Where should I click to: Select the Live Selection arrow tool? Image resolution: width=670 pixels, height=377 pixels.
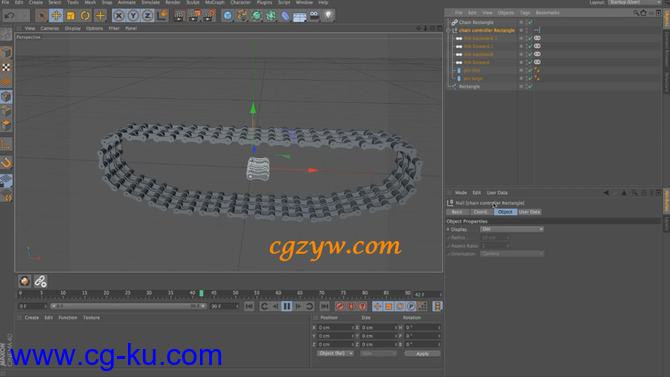[x=41, y=16]
